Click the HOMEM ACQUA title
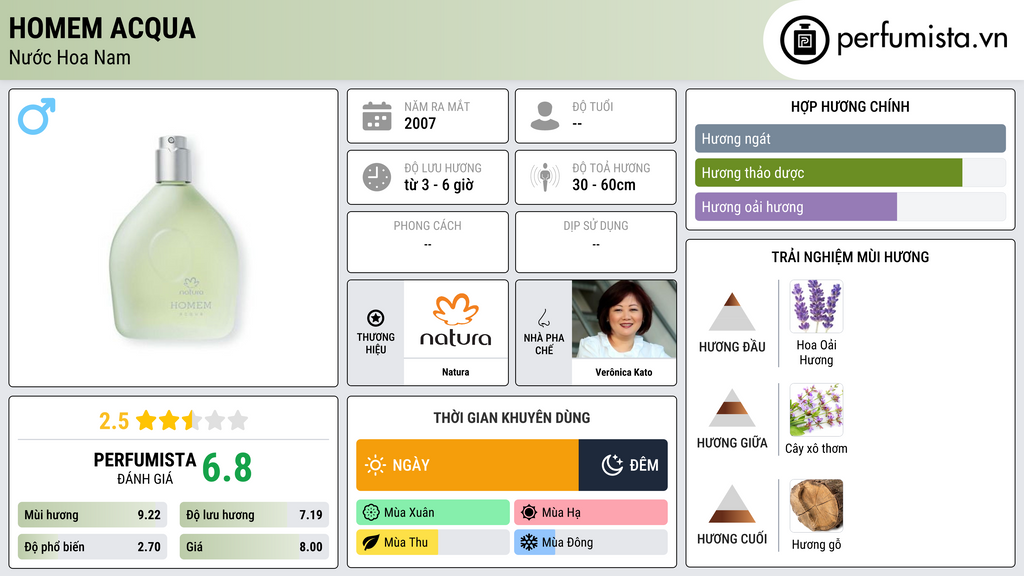The image size is (1024, 576). point(102,29)
